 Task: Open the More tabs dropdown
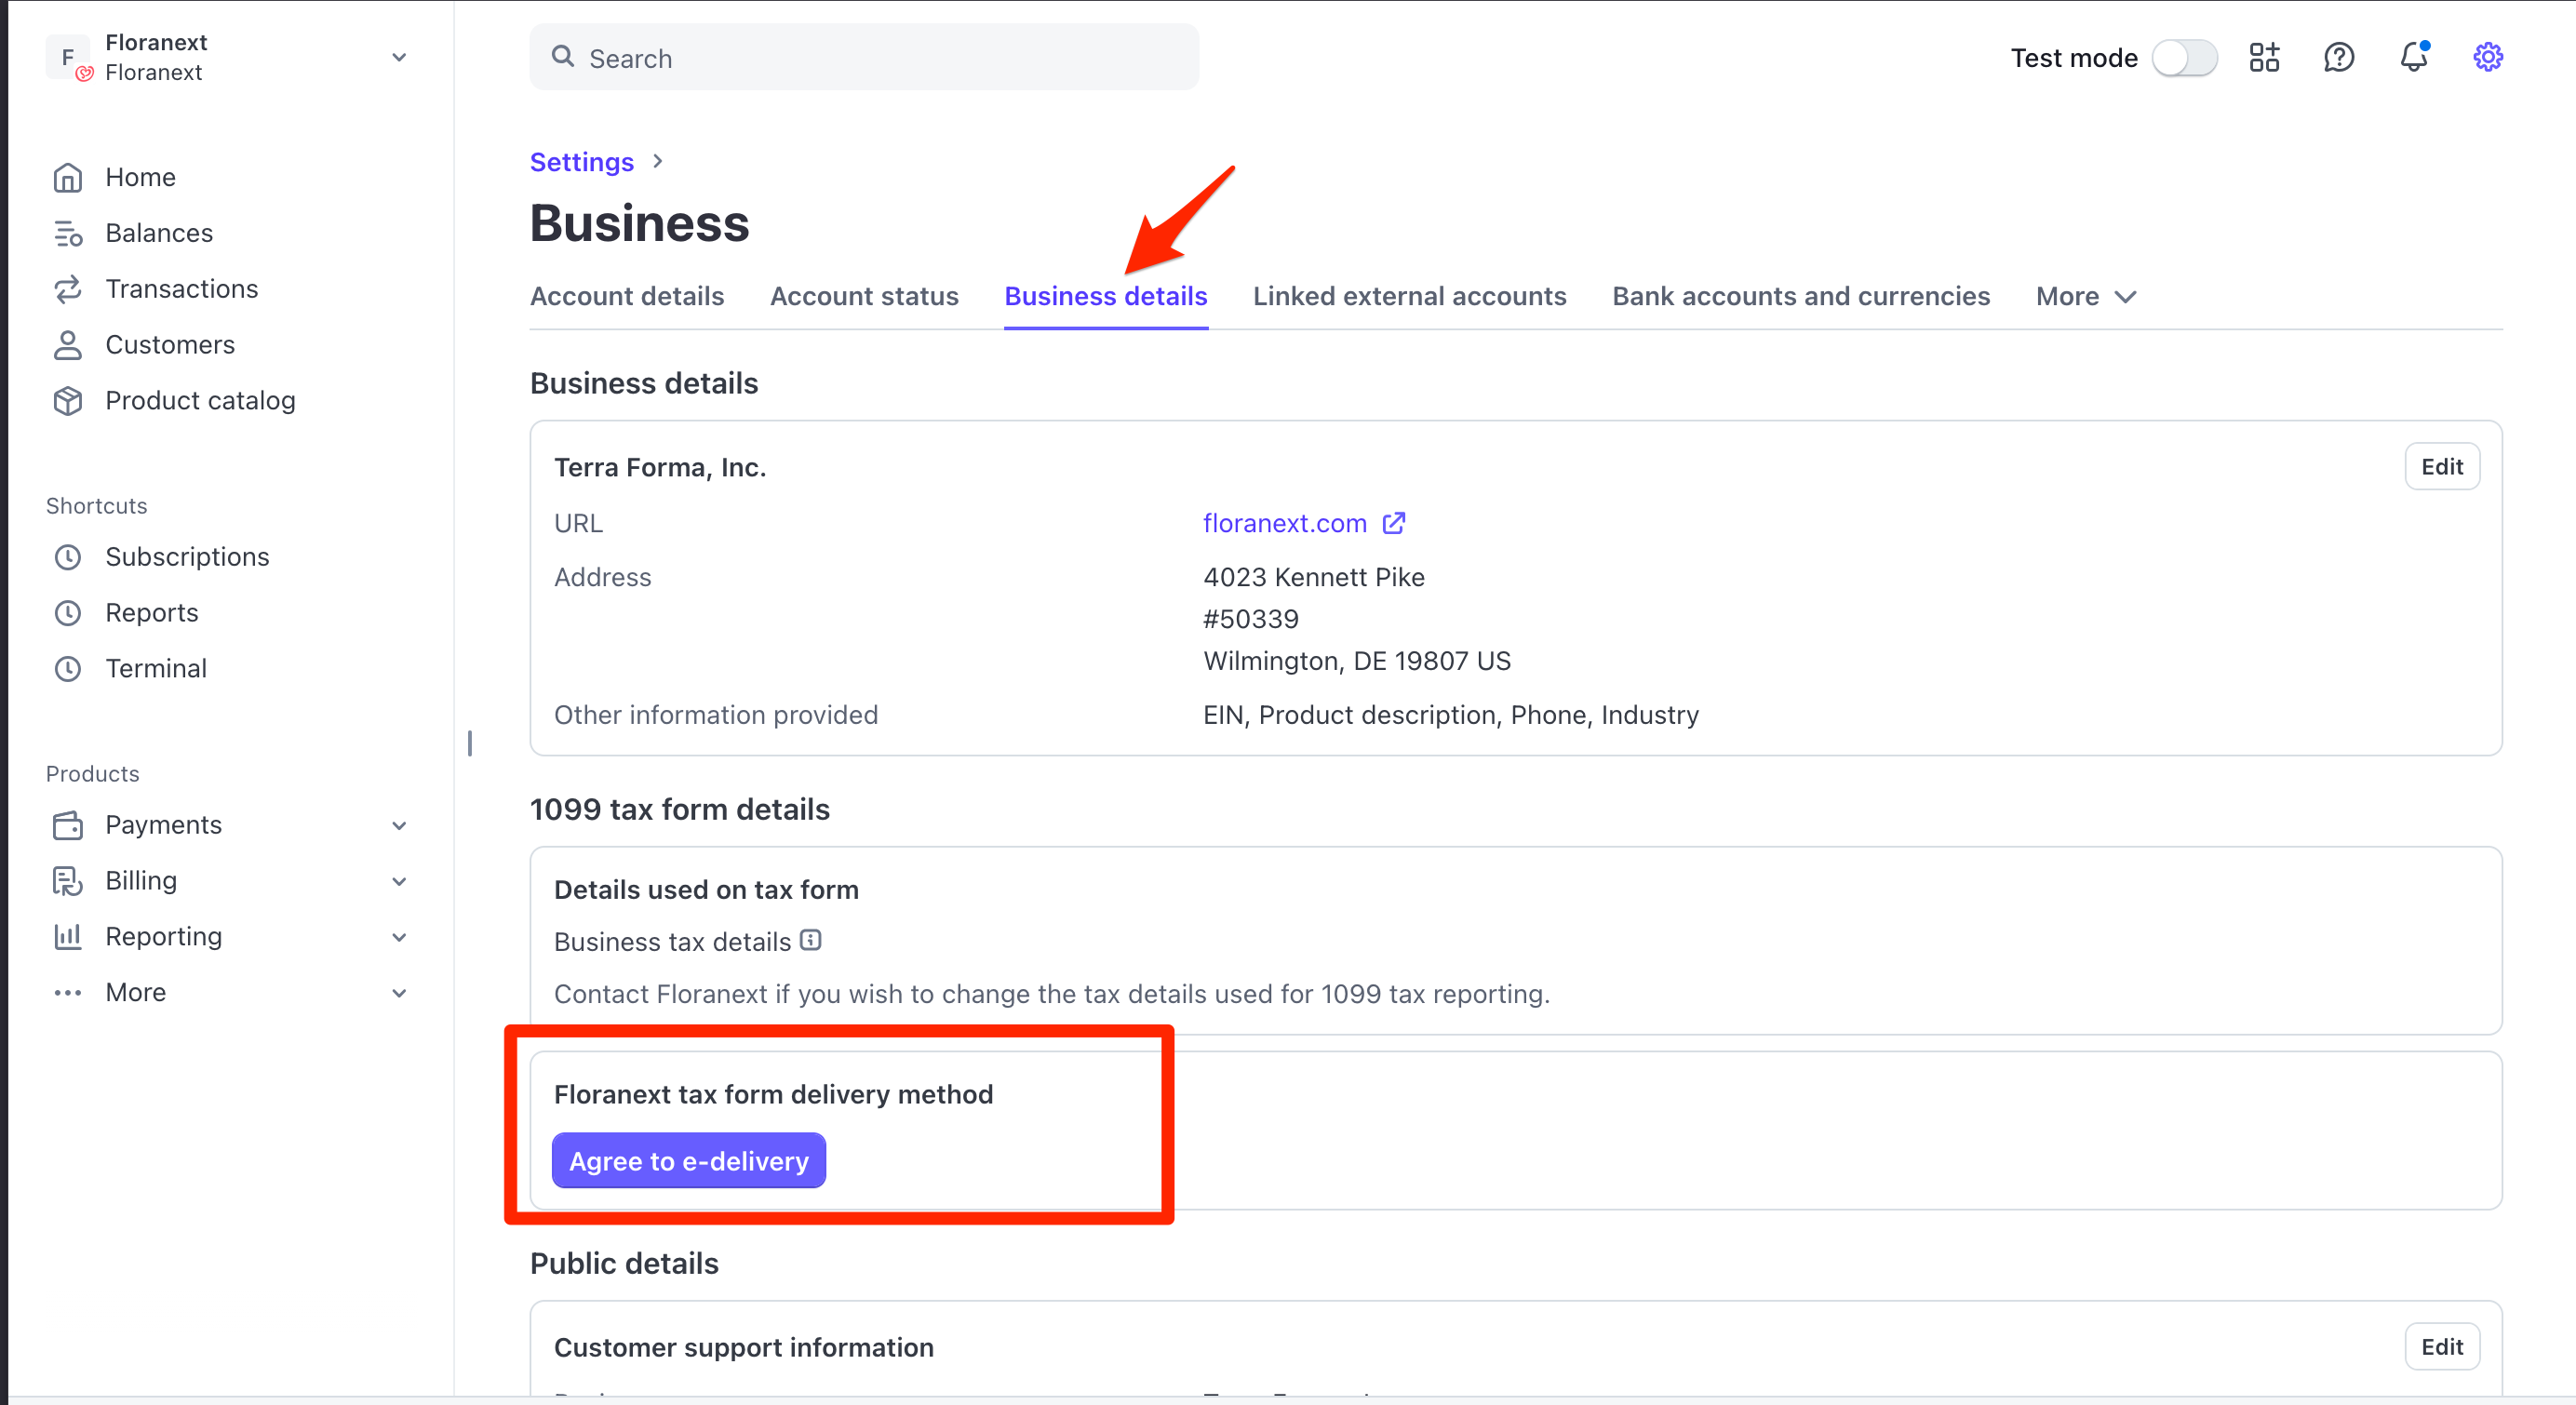tap(2086, 297)
